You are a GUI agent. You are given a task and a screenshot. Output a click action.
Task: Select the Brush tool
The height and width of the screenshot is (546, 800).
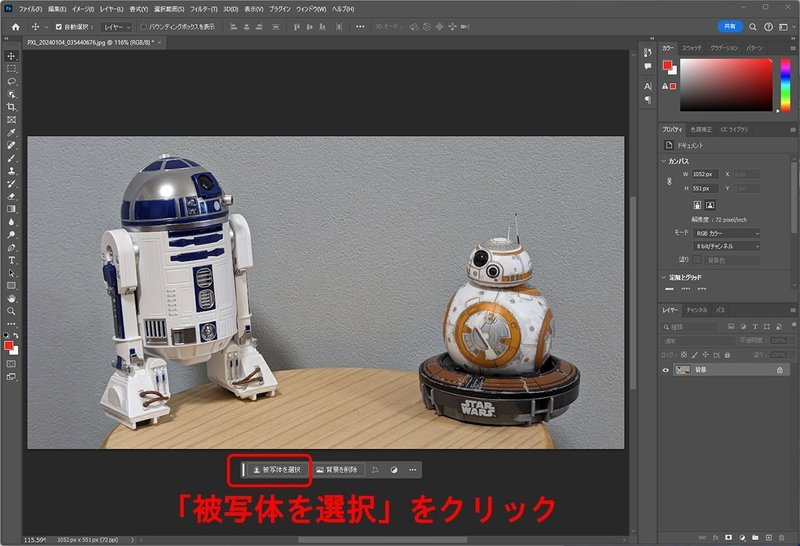click(11, 158)
